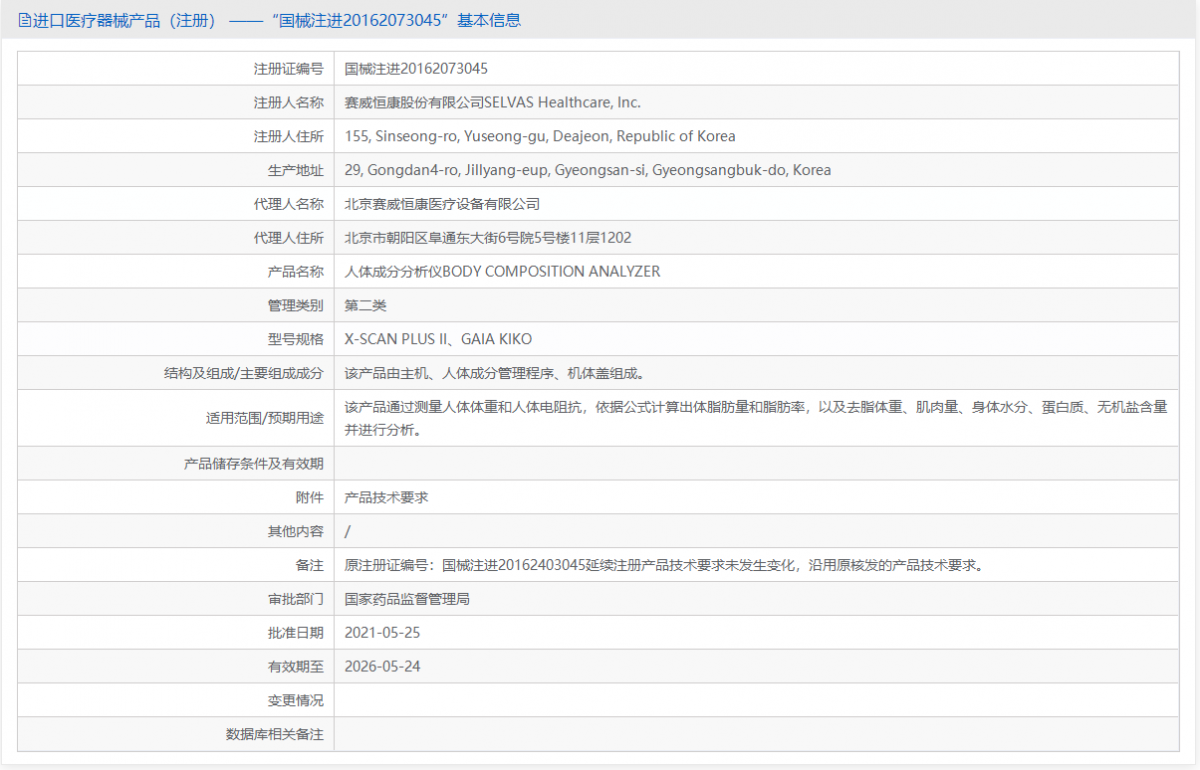The image size is (1200, 770).
Task: Select the 管理类别 value "第二类"
Action: pos(365,305)
